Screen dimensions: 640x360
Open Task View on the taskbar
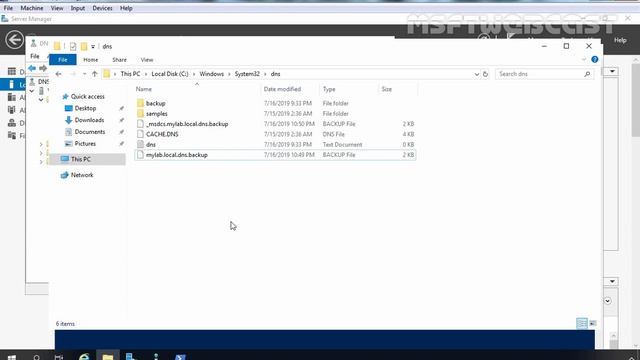(x=59, y=357)
